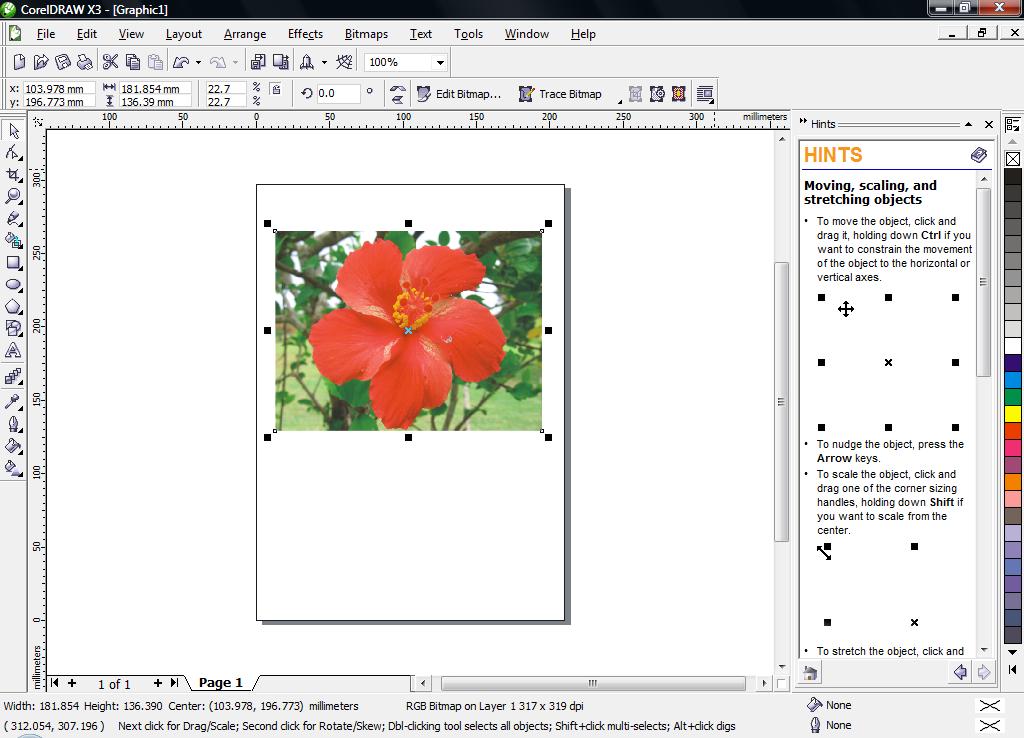1024x738 pixels.
Task: Select the Zoom tool
Action: [14, 196]
